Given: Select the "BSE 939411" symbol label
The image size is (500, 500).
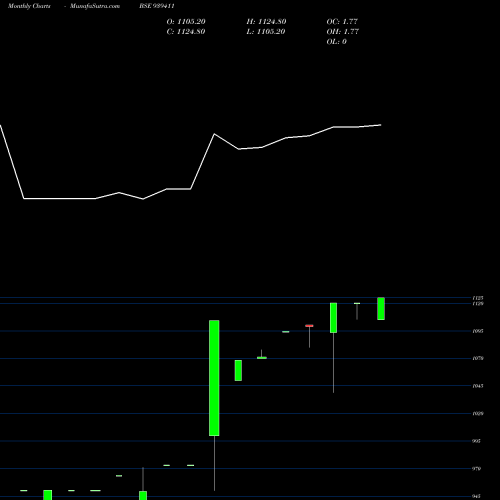Looking at the screenshot, I should (x=157, y=6).
